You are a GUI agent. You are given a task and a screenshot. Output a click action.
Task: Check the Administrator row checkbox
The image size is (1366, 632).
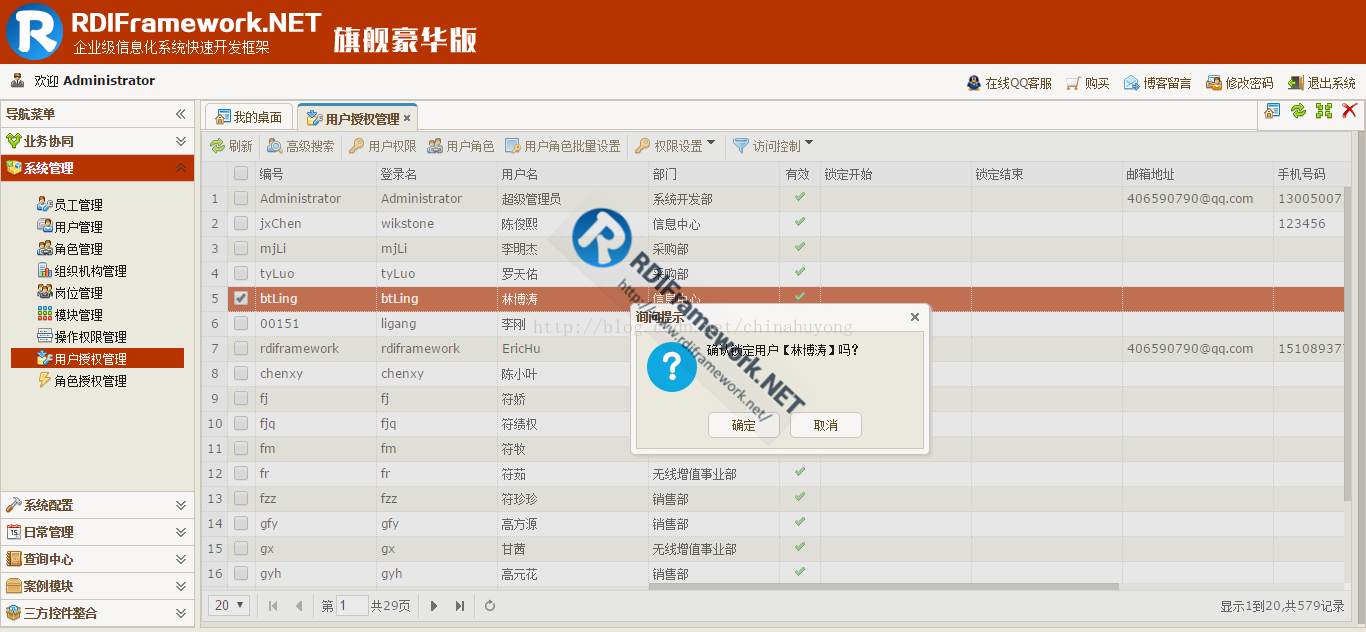(x=241, y=198)
